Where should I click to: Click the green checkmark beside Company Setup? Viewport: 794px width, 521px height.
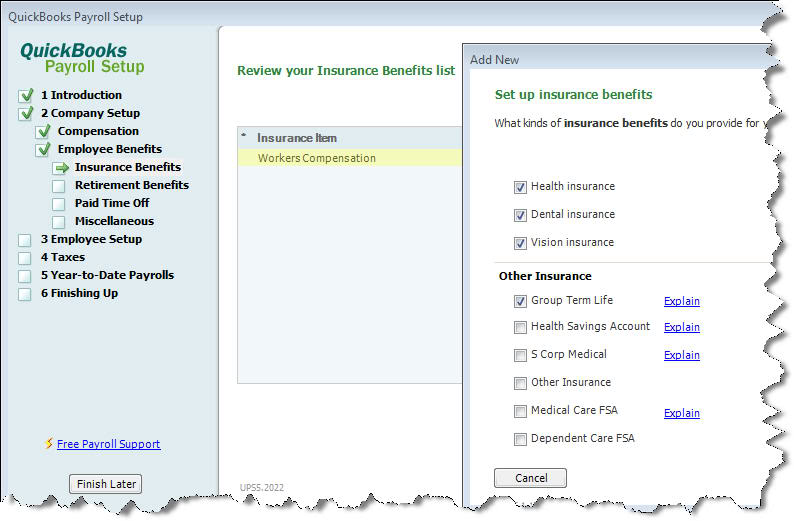25,113
